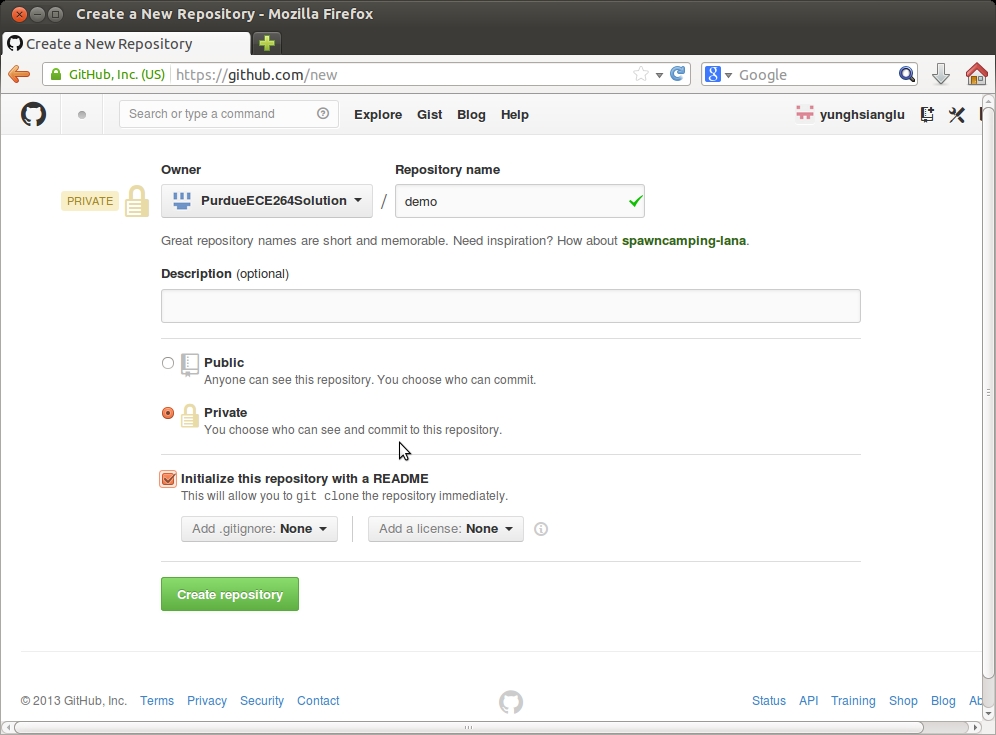Open the Gist link in navigation

point(430,115)
